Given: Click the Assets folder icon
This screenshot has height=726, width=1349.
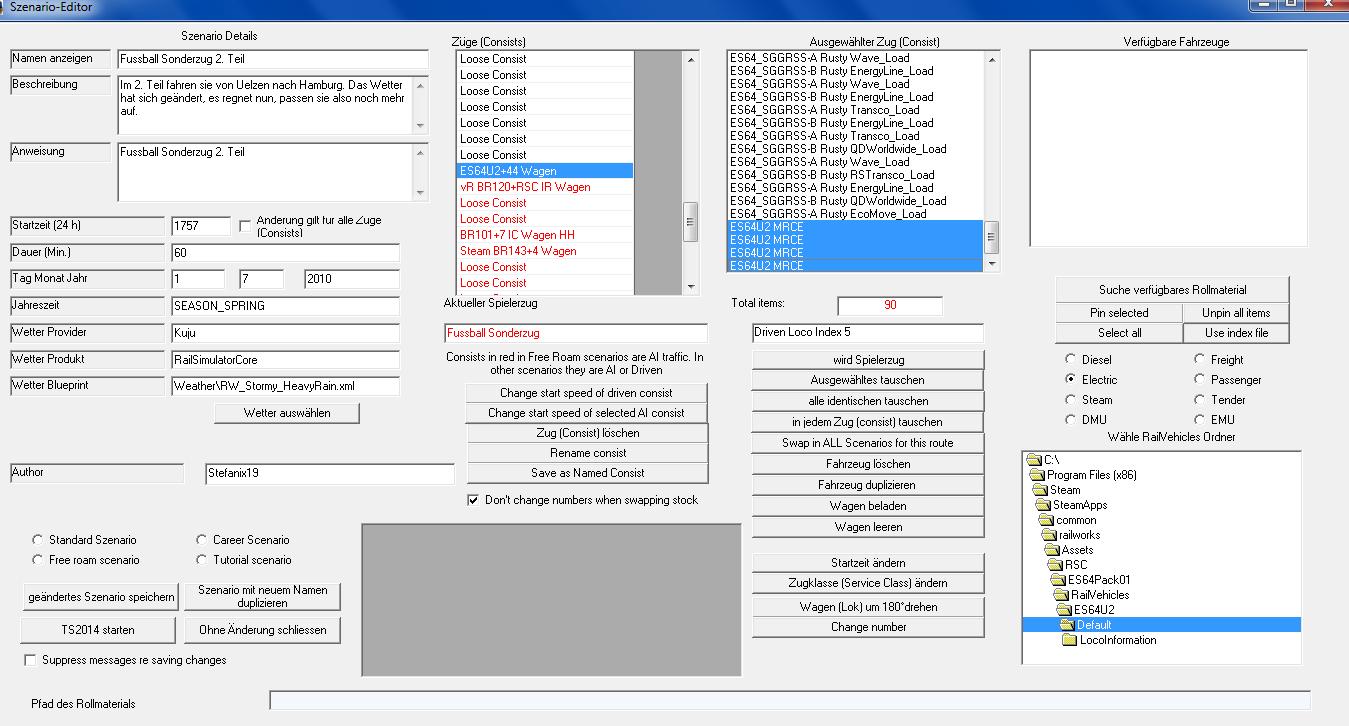Looking at the screenshot, I should pyautogui.click(x=1052, y=550).
